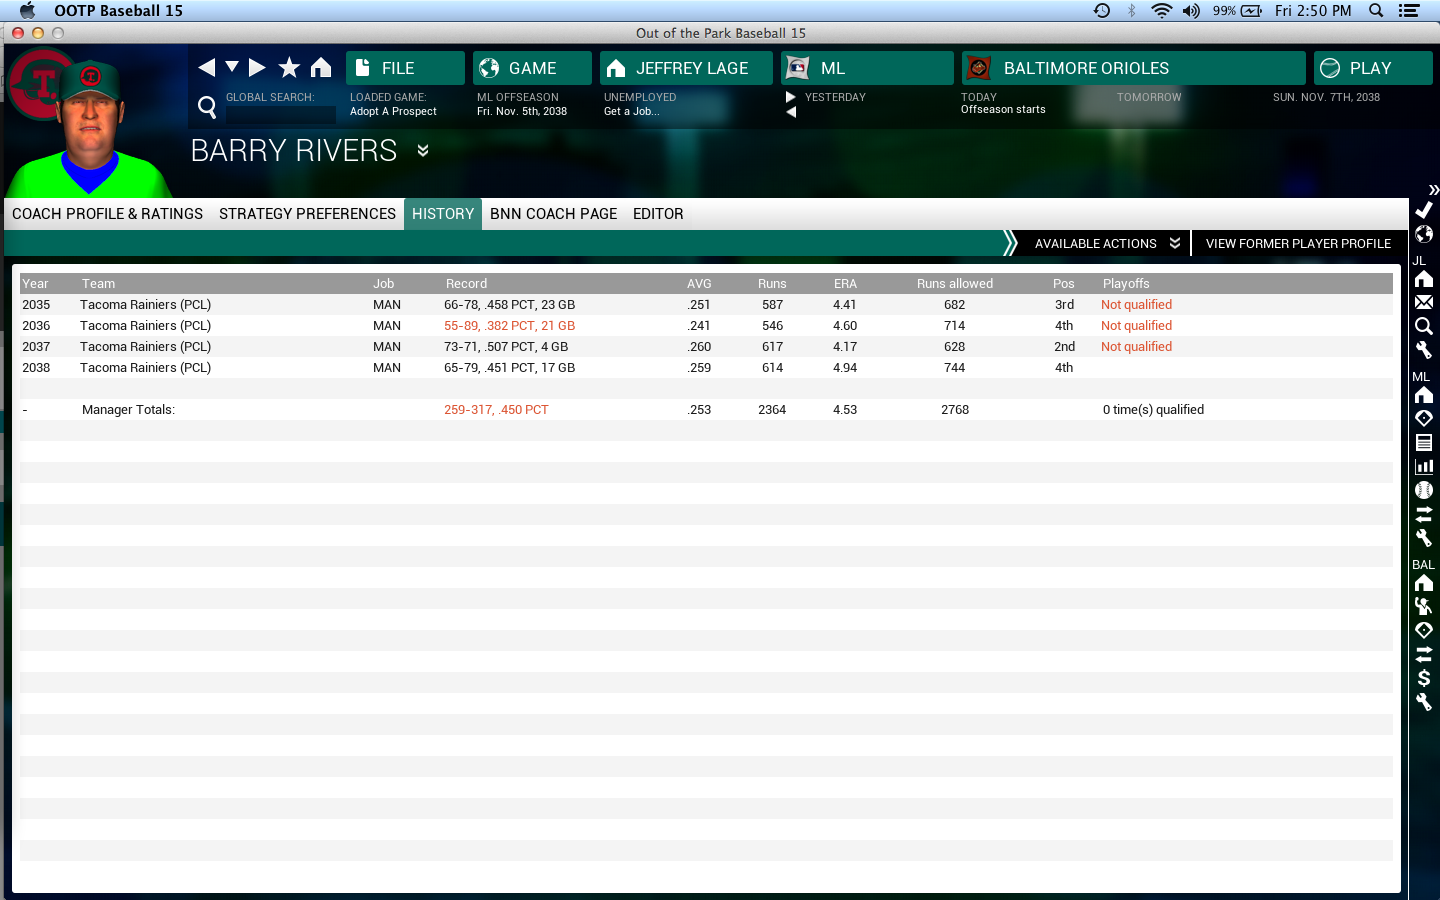Screen dimensions: 1440x900
Task: Click the home icon beside the star
Action: (x=321, y=67)
